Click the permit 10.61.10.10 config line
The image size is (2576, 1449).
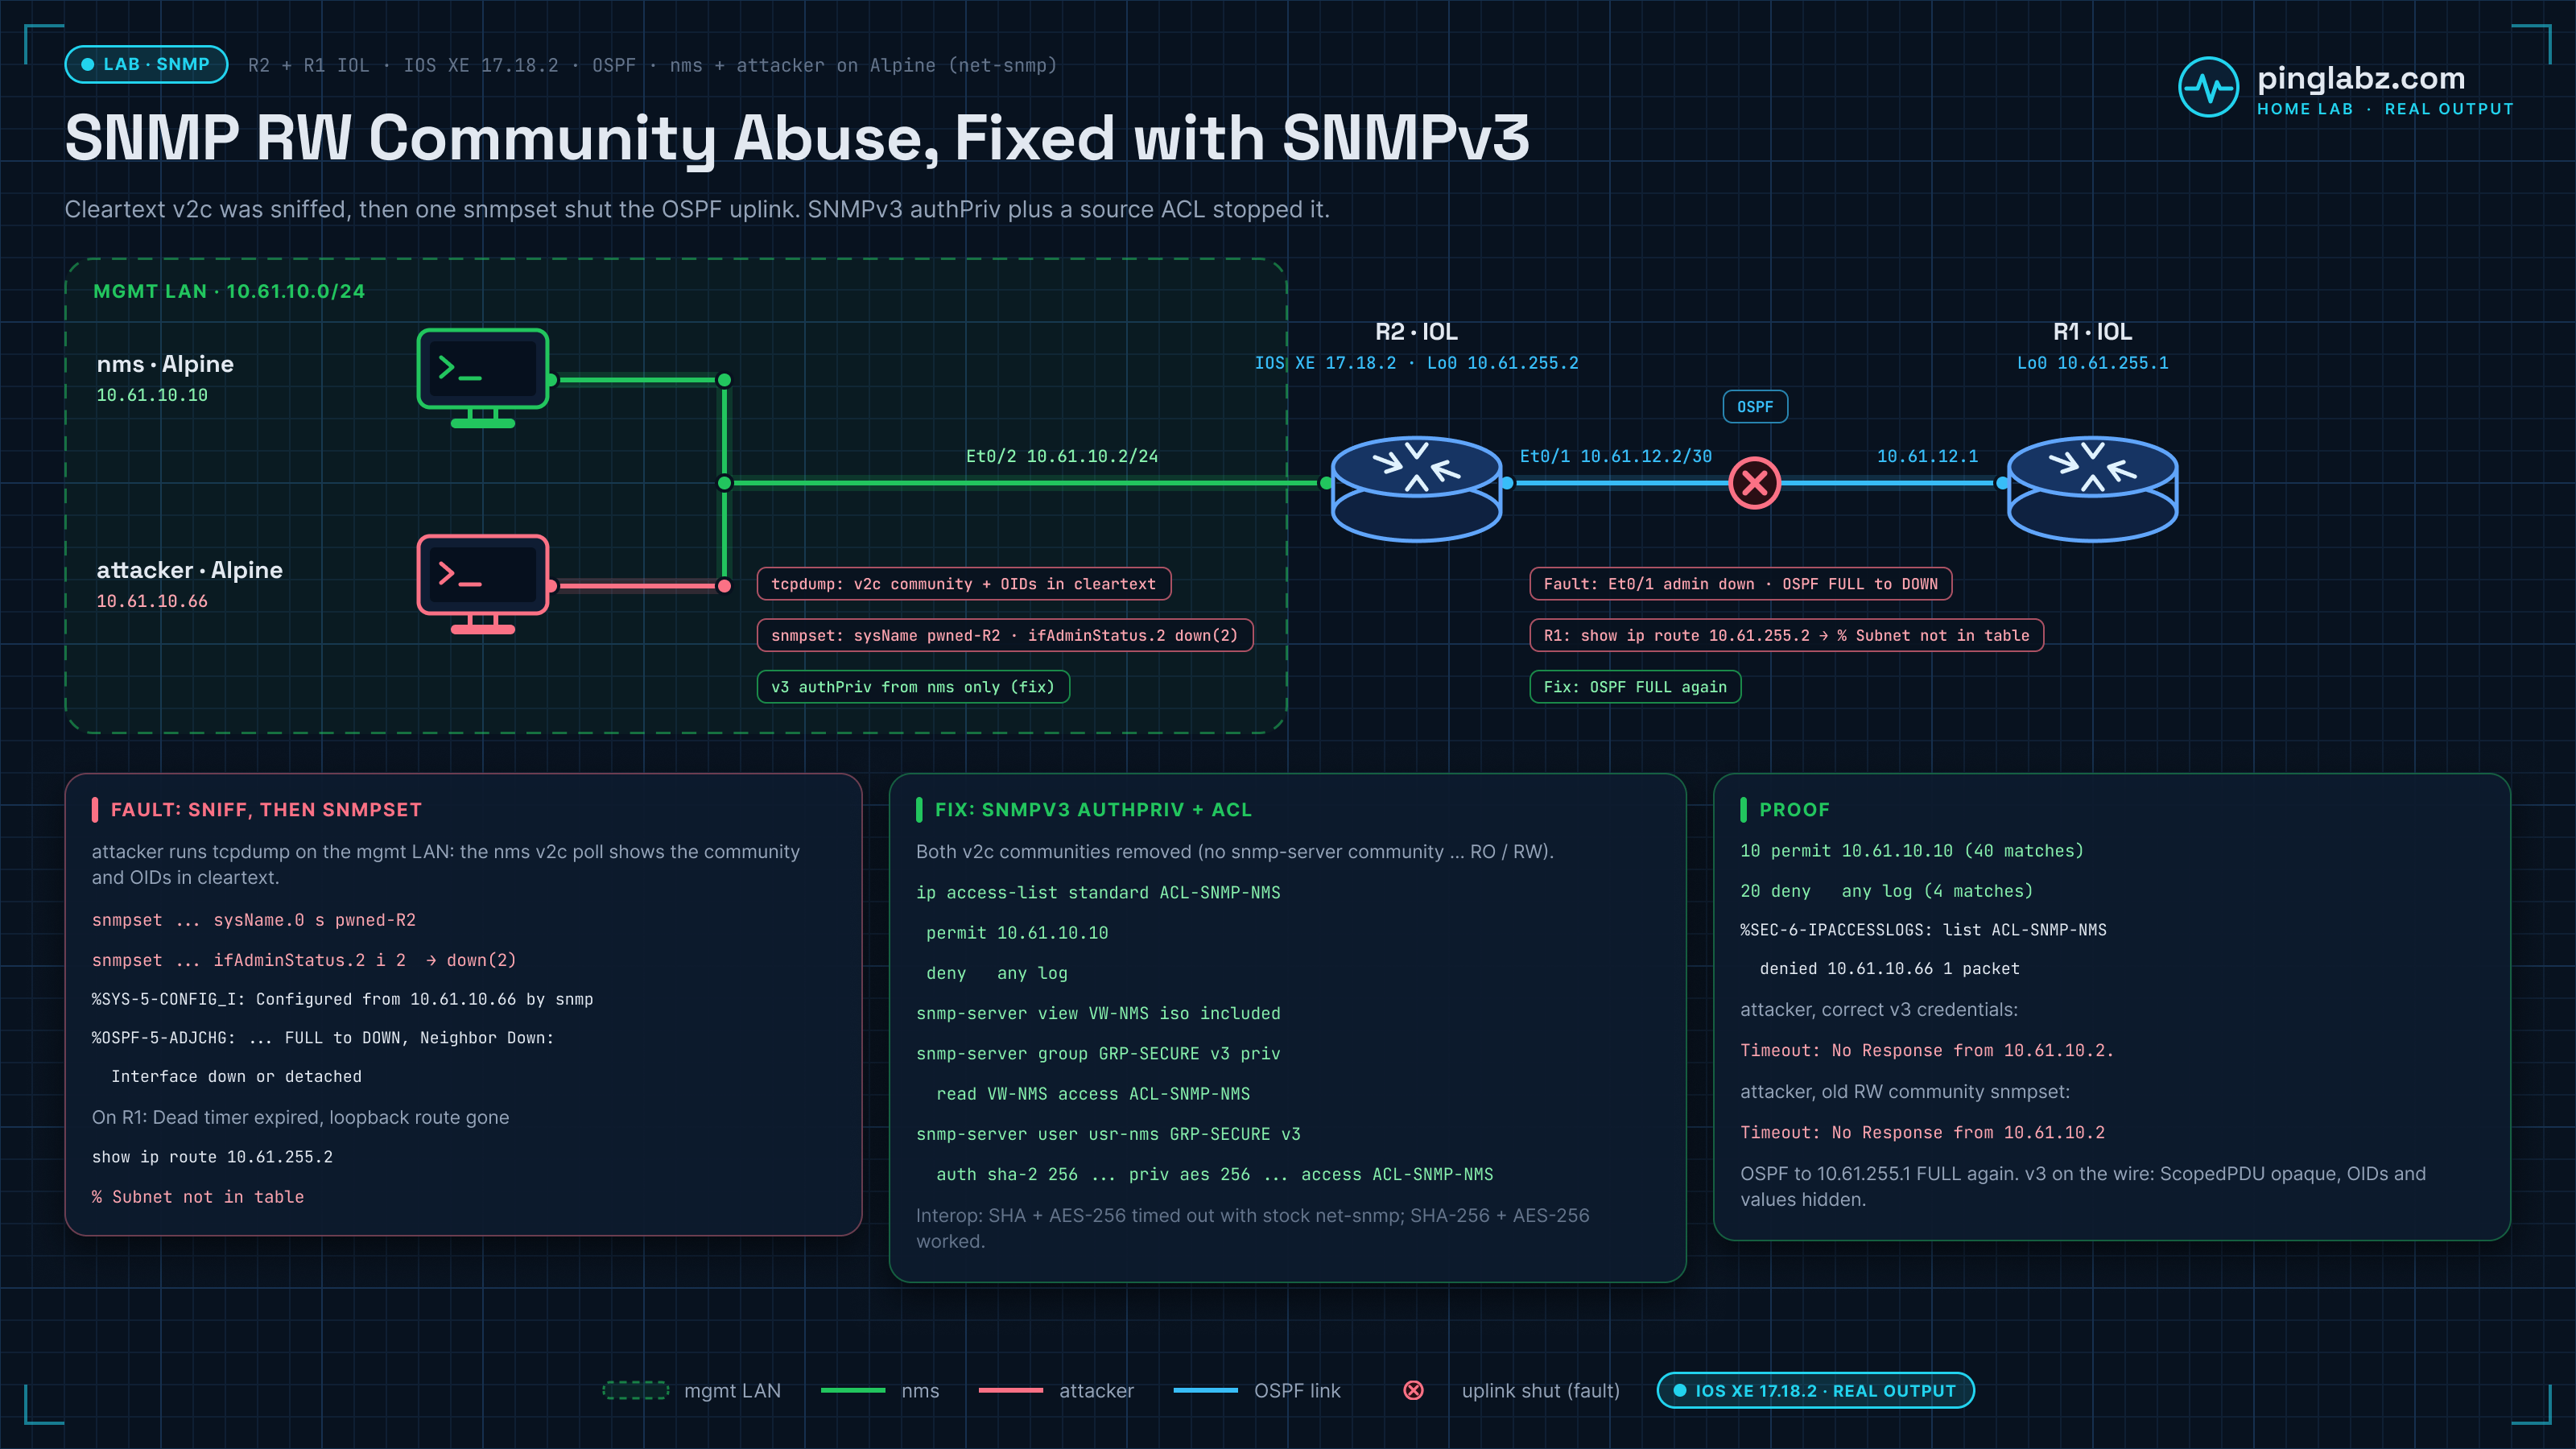point(1017,933)
